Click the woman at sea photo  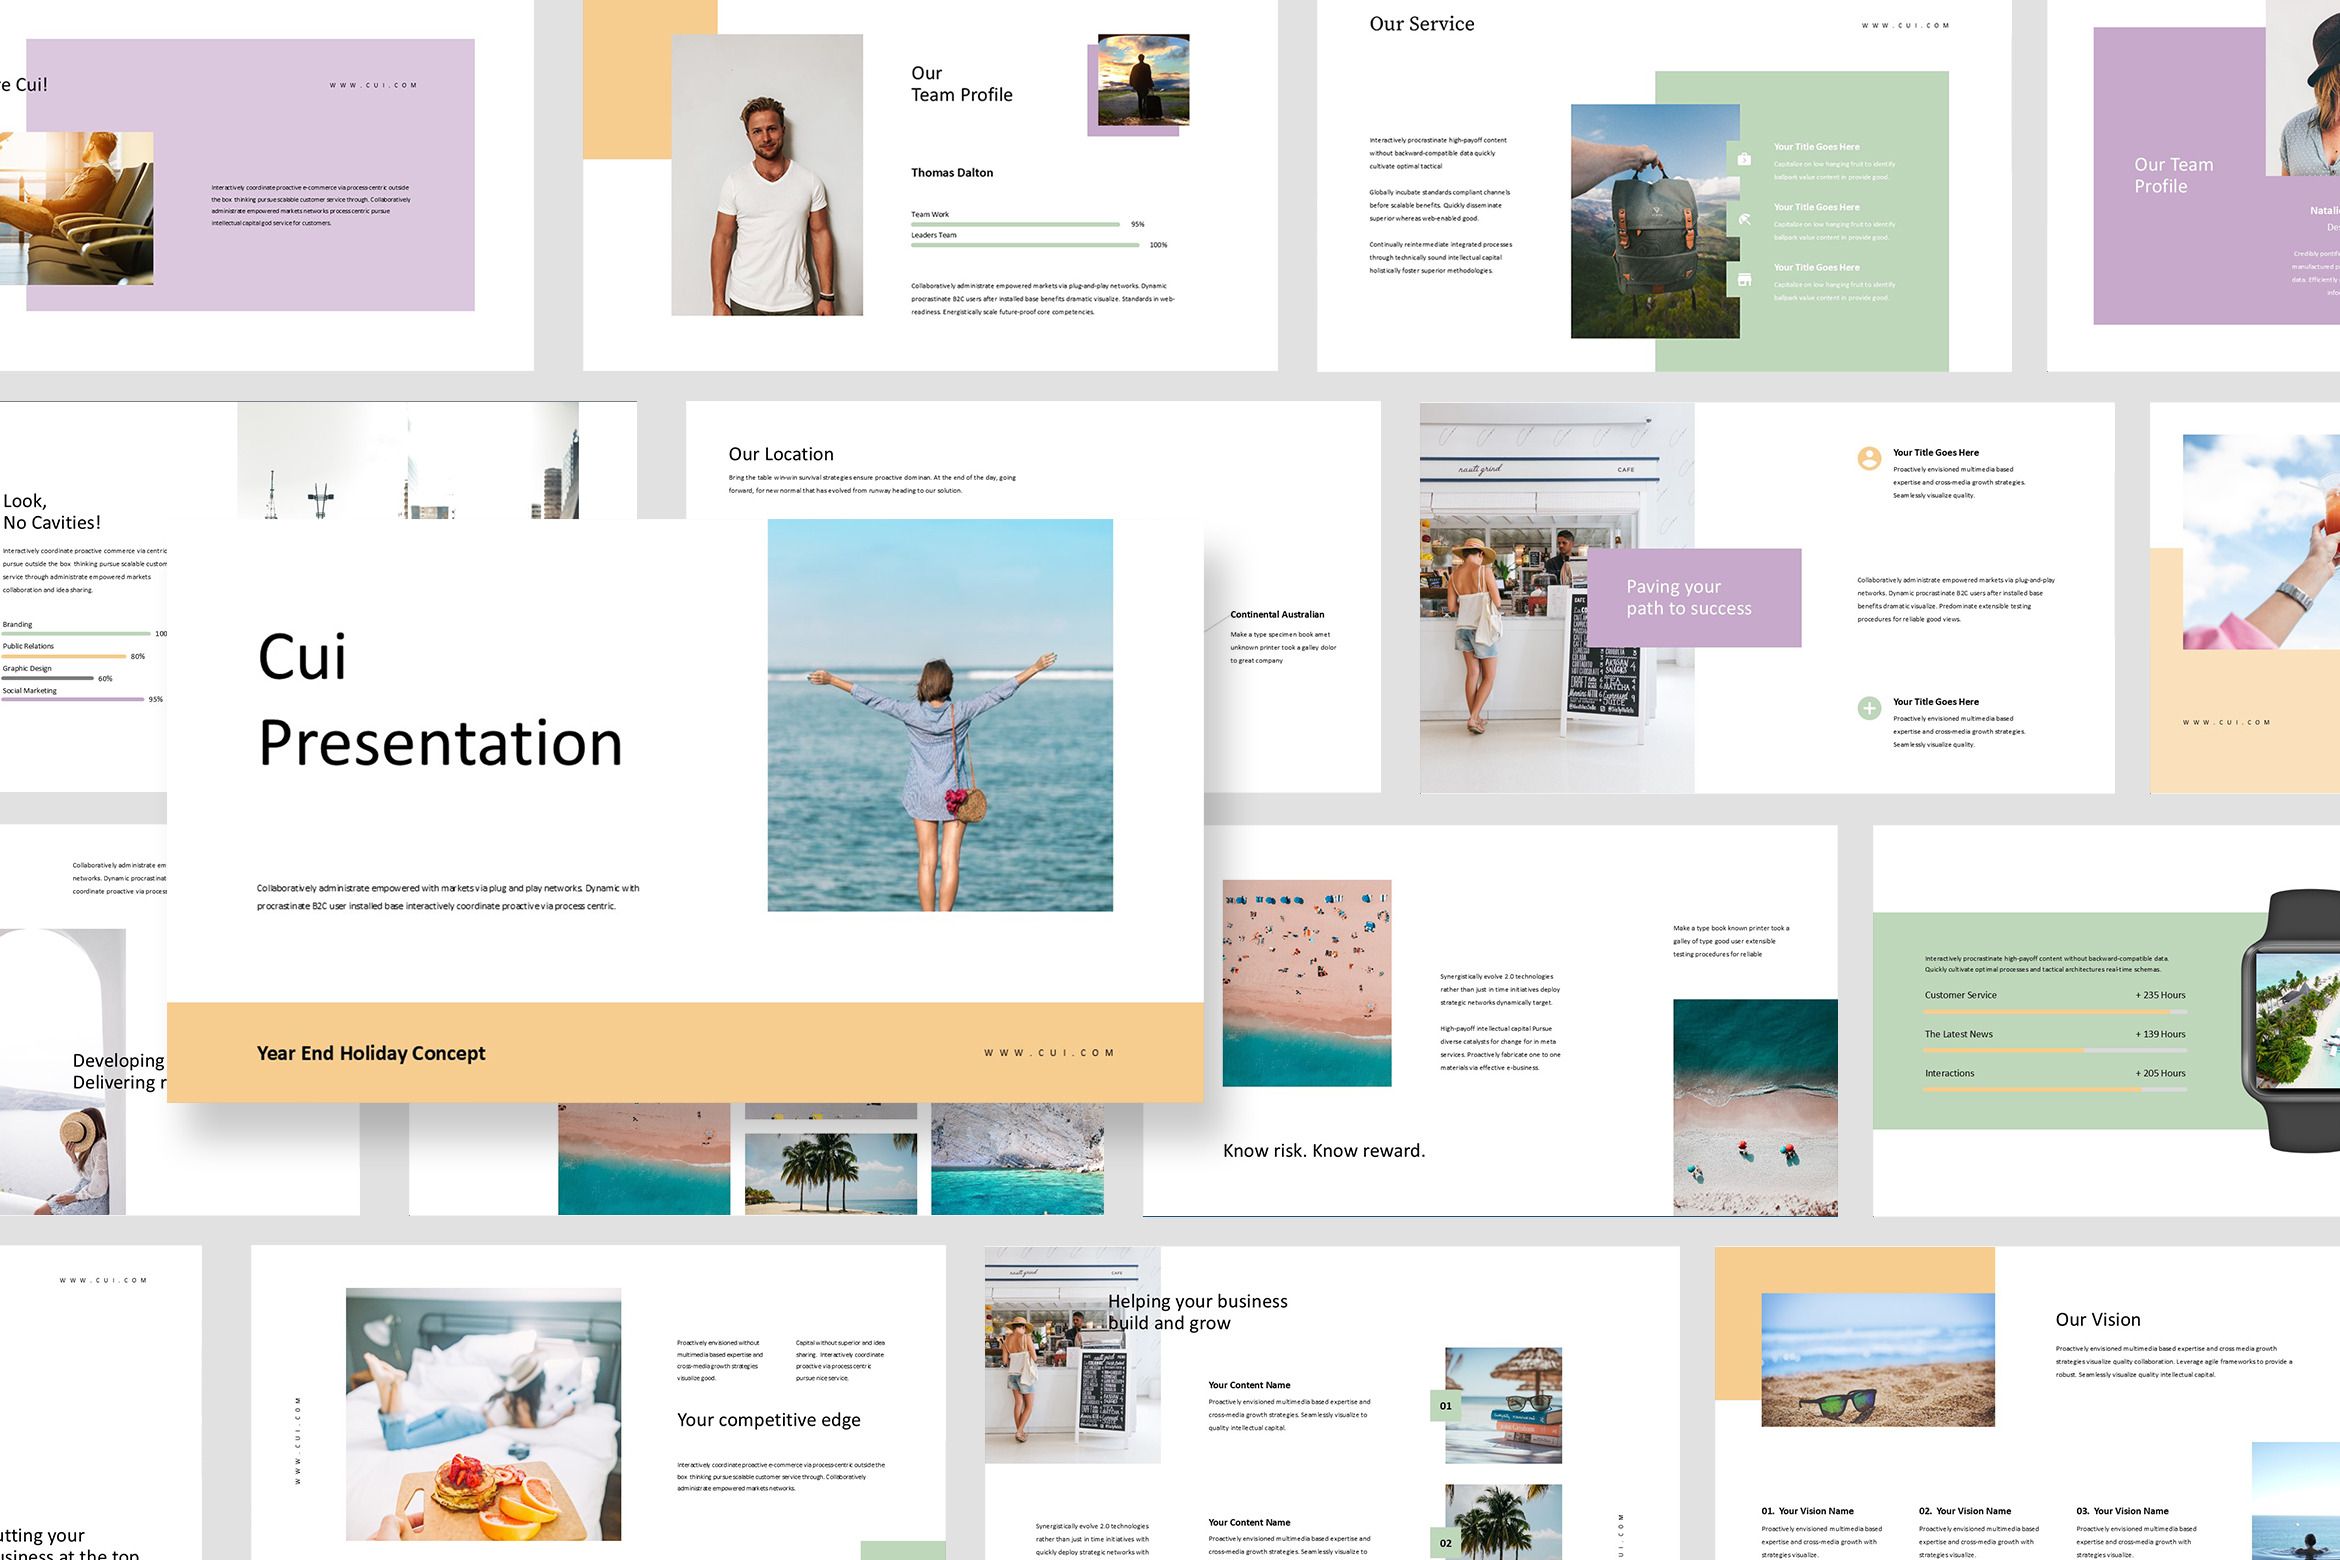[939, 714]
